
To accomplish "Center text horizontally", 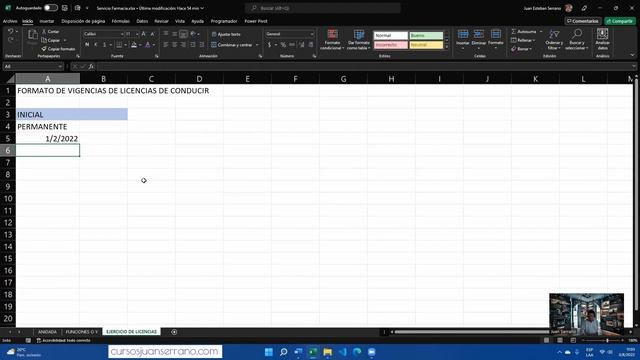I will tap(175, 44).
